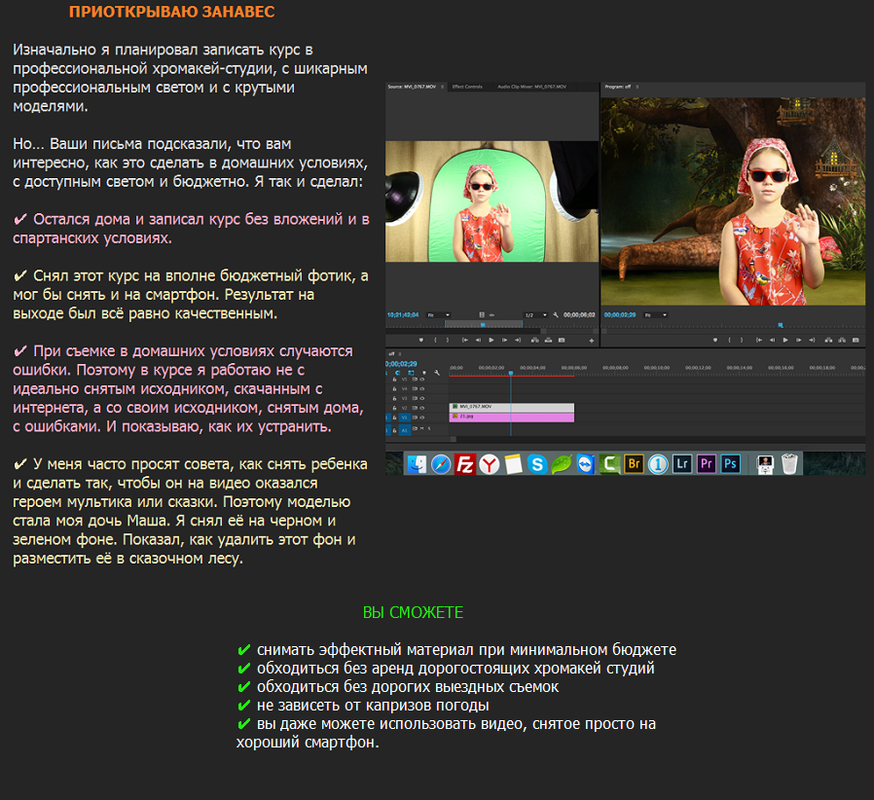Switch to the Effect Controls tab

coord(467,87)
